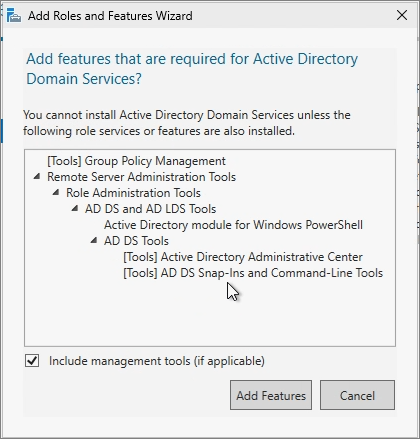Image resolution: width=420 pixels, height=439 pixels.
Task: Select AD DS and AD LDS Tools label
Action: pos(150,209)
